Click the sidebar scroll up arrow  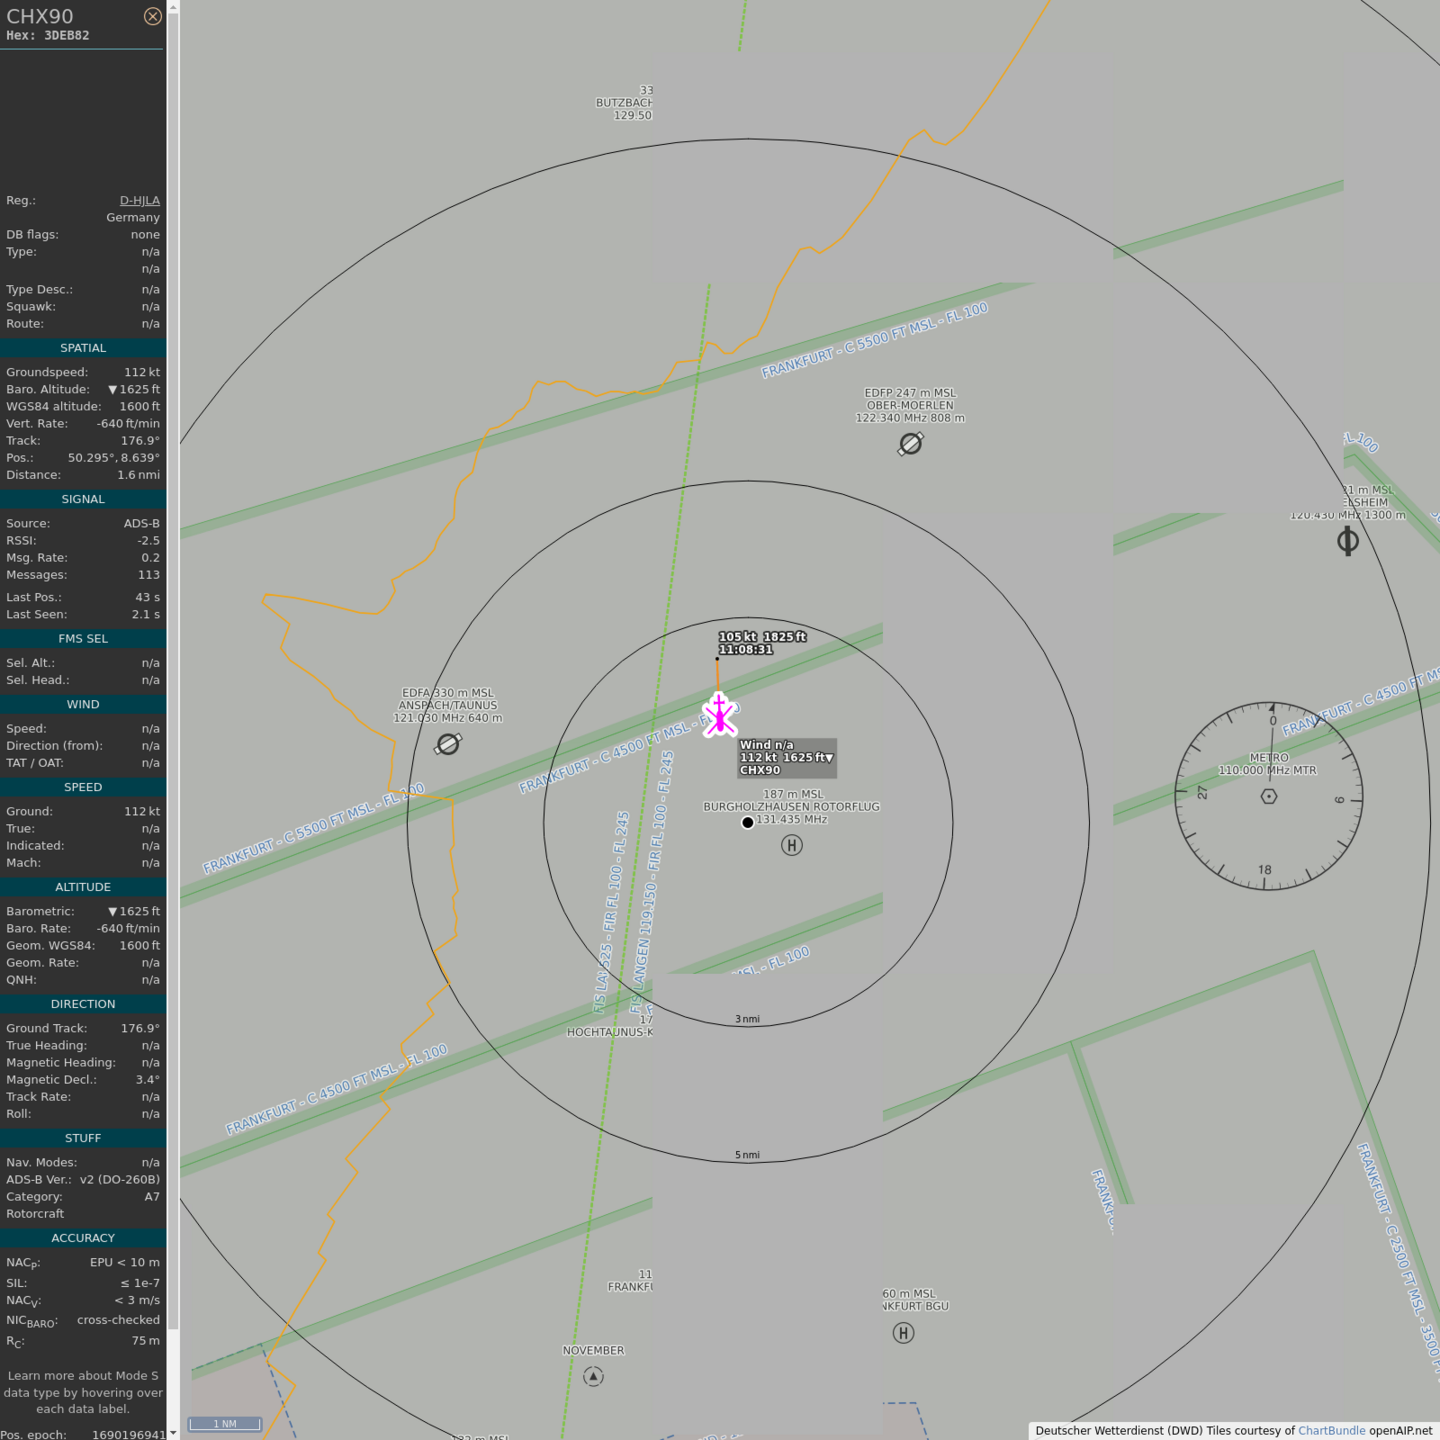point(173,7)
